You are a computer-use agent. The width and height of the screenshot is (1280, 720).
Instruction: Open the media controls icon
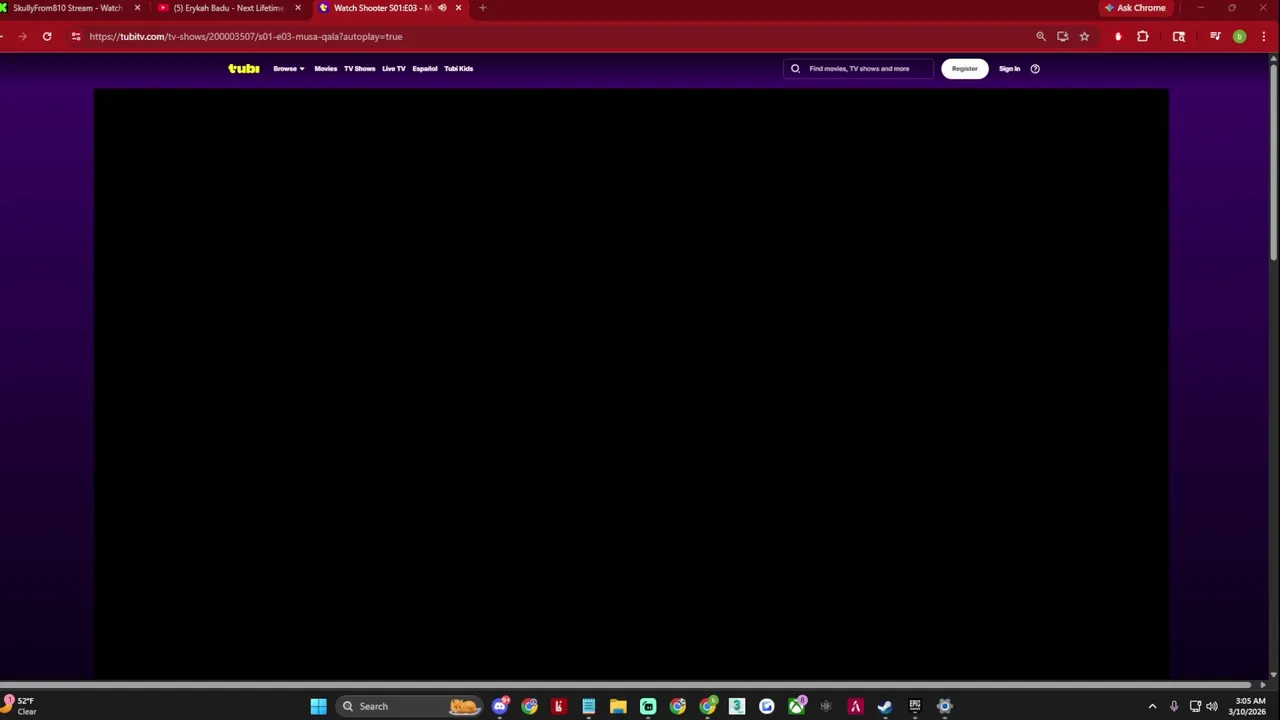(x=1215, y=37)
